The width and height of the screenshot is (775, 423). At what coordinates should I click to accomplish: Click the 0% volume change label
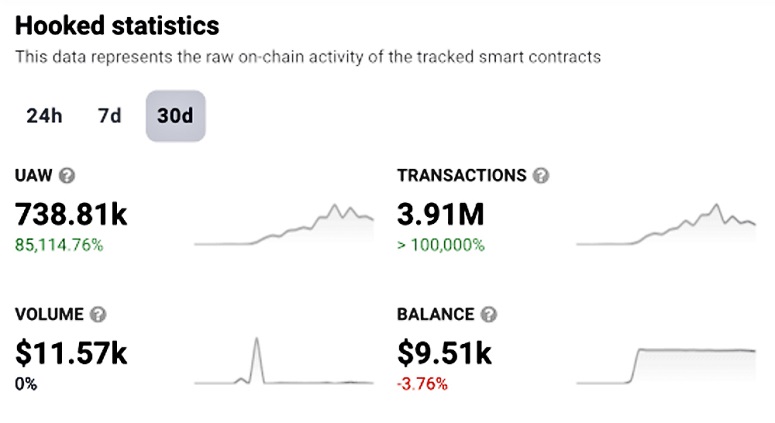(26, 384)
